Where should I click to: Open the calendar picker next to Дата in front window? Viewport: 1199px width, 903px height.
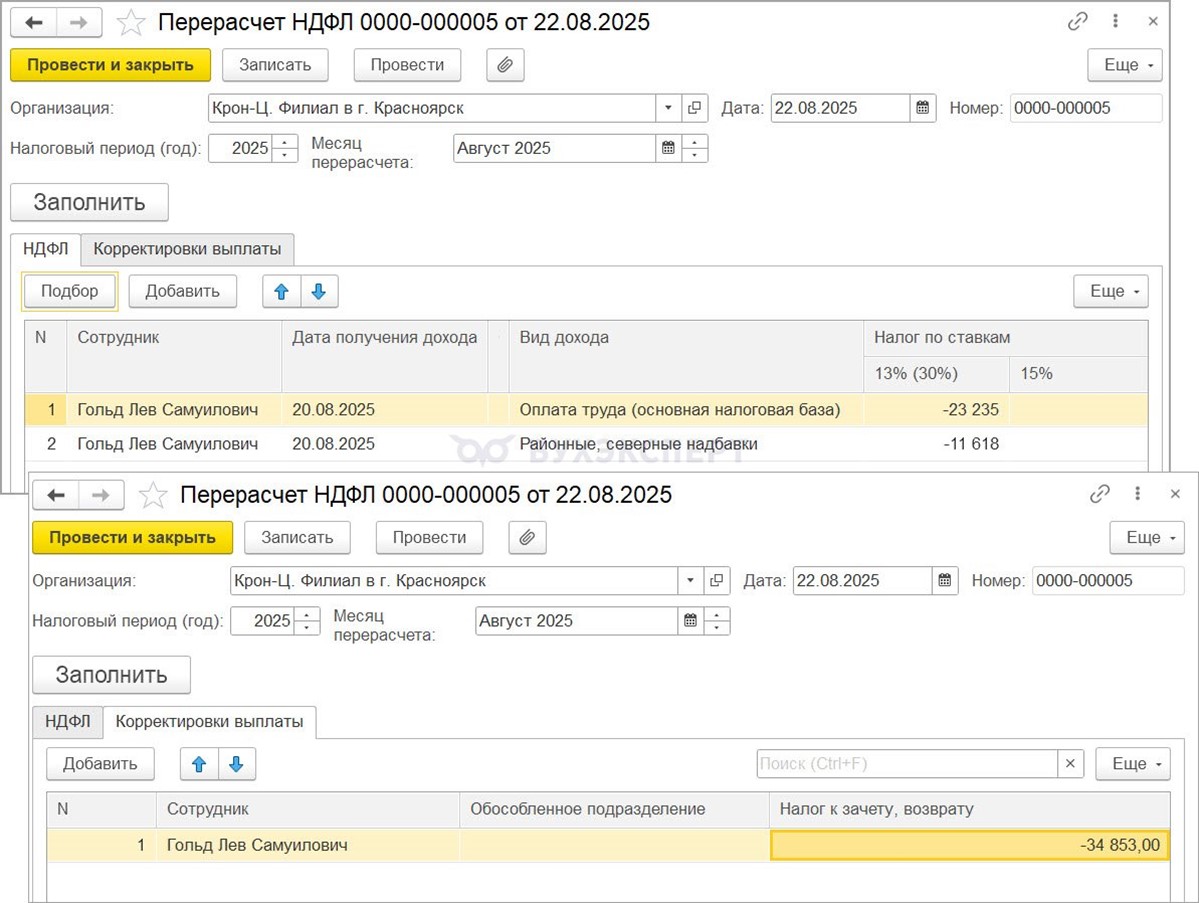pyautogui.click(x=945, y=581)
